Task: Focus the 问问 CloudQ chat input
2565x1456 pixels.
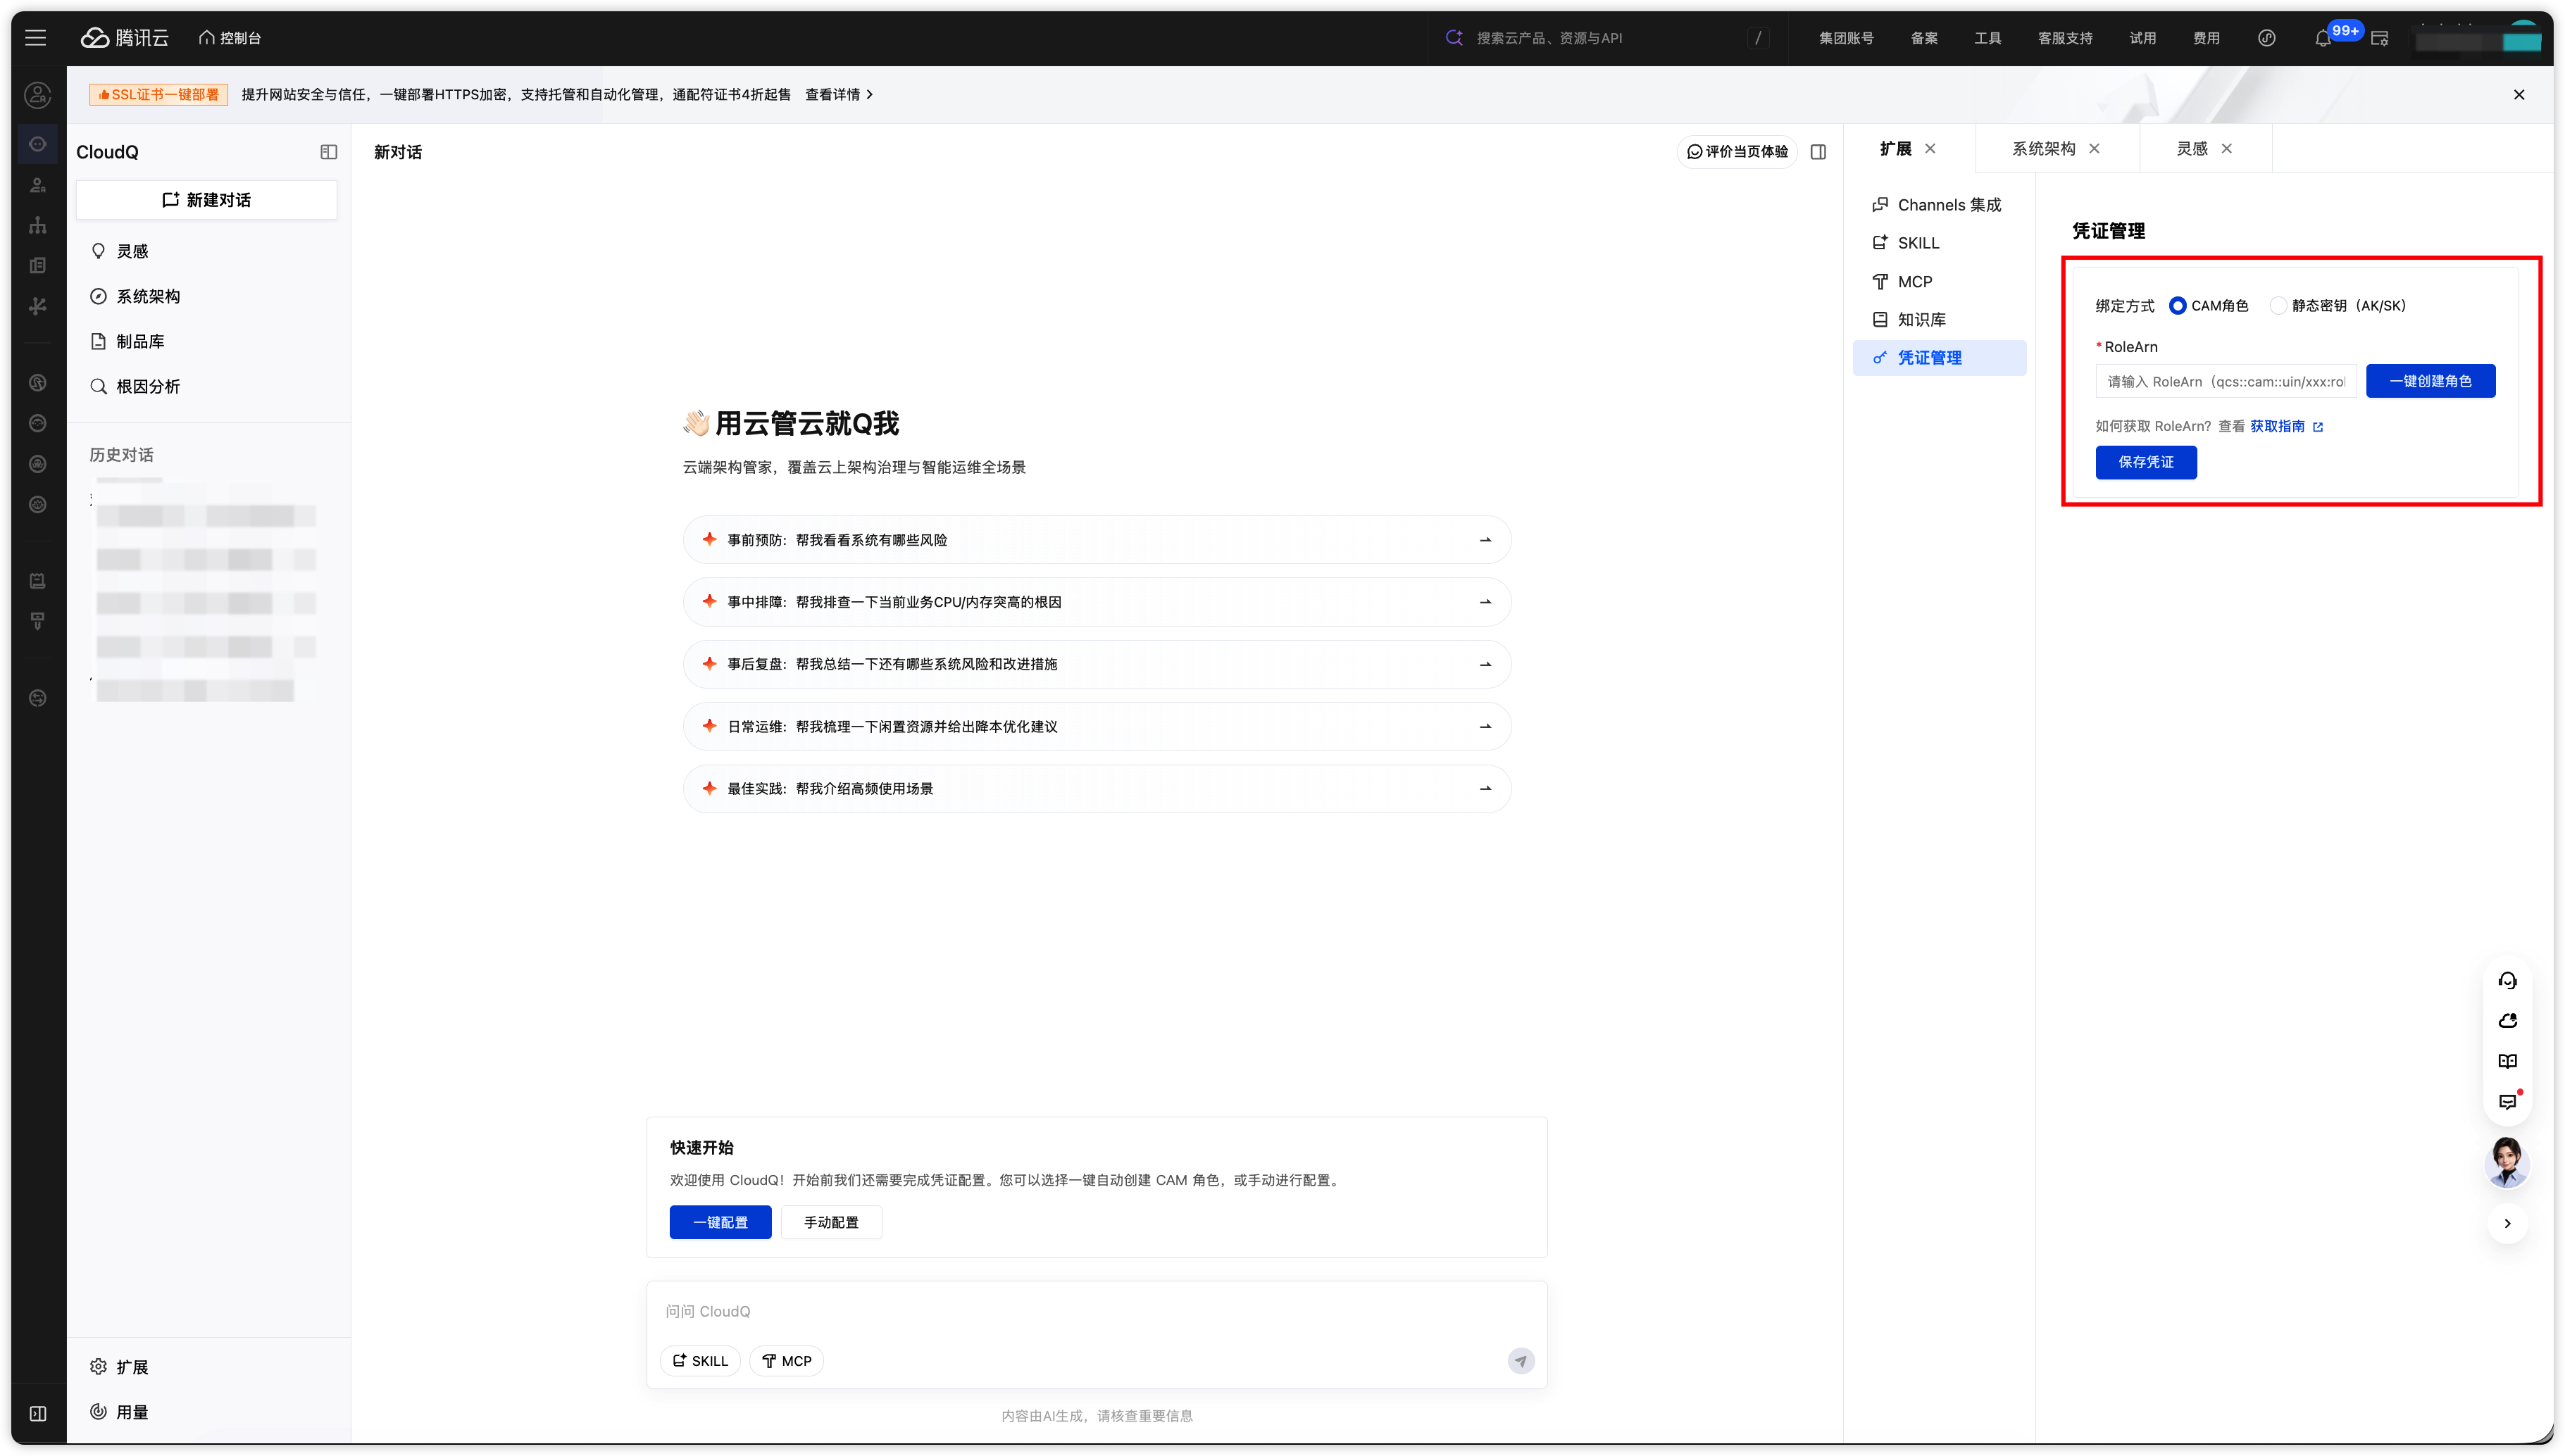Action: click(1096, 1311)
